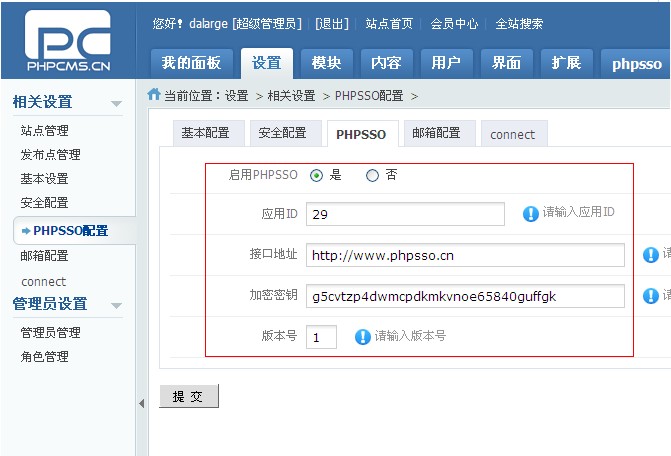
Task: Open phpsso top navigation tab
Action: 636,64
